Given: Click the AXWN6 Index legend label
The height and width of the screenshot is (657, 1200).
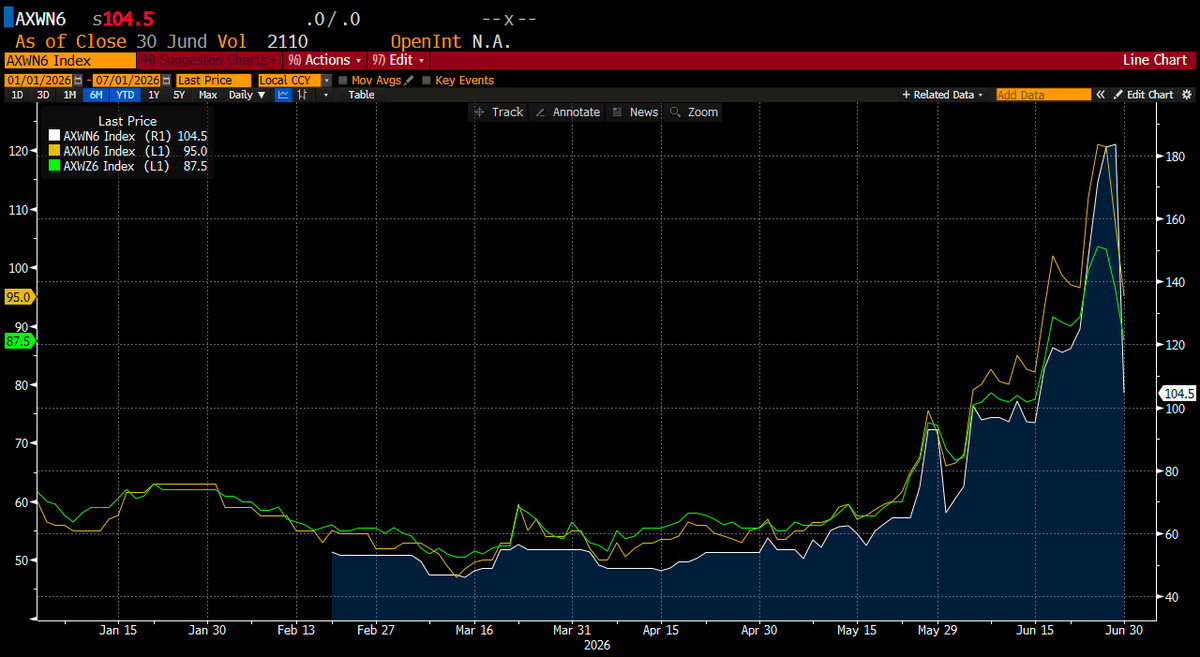Looking at the screenshot, I should [98, 136].
